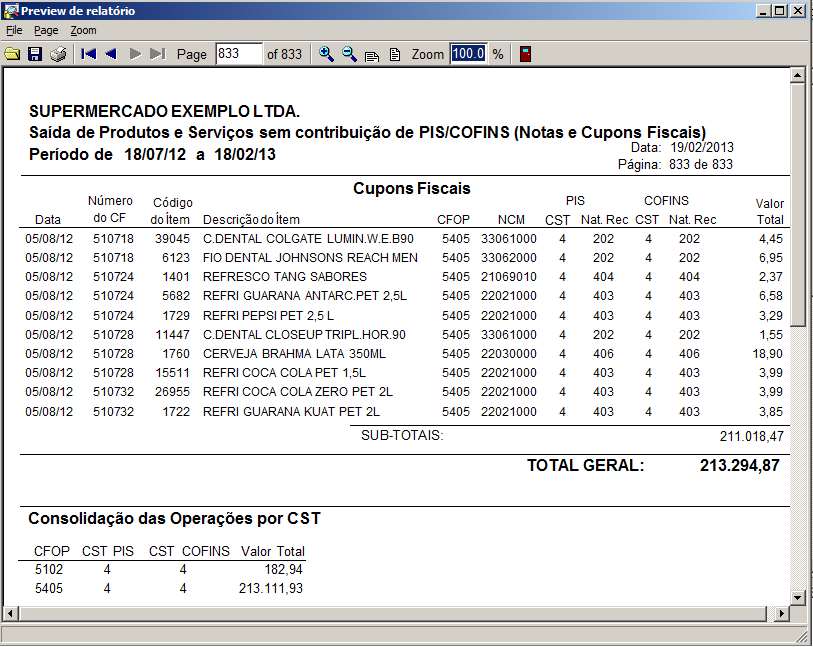Click REFRI PEPSI PET 2,5 L description

[268, 316]
